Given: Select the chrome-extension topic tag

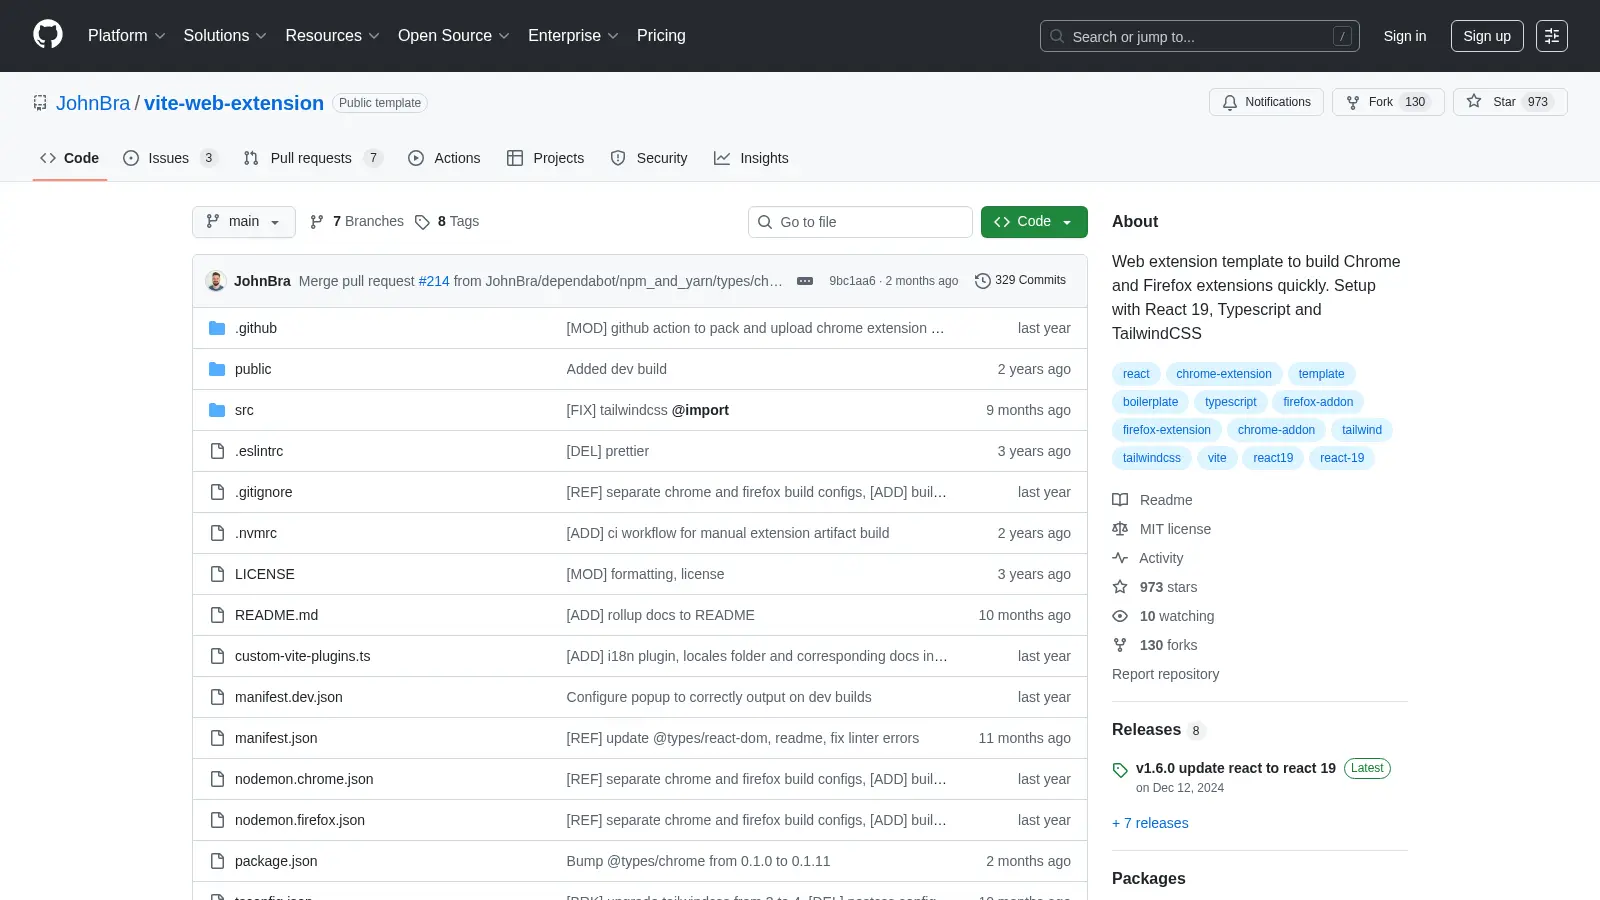Looking at the screenshot, I should [x=1224, y=374].
